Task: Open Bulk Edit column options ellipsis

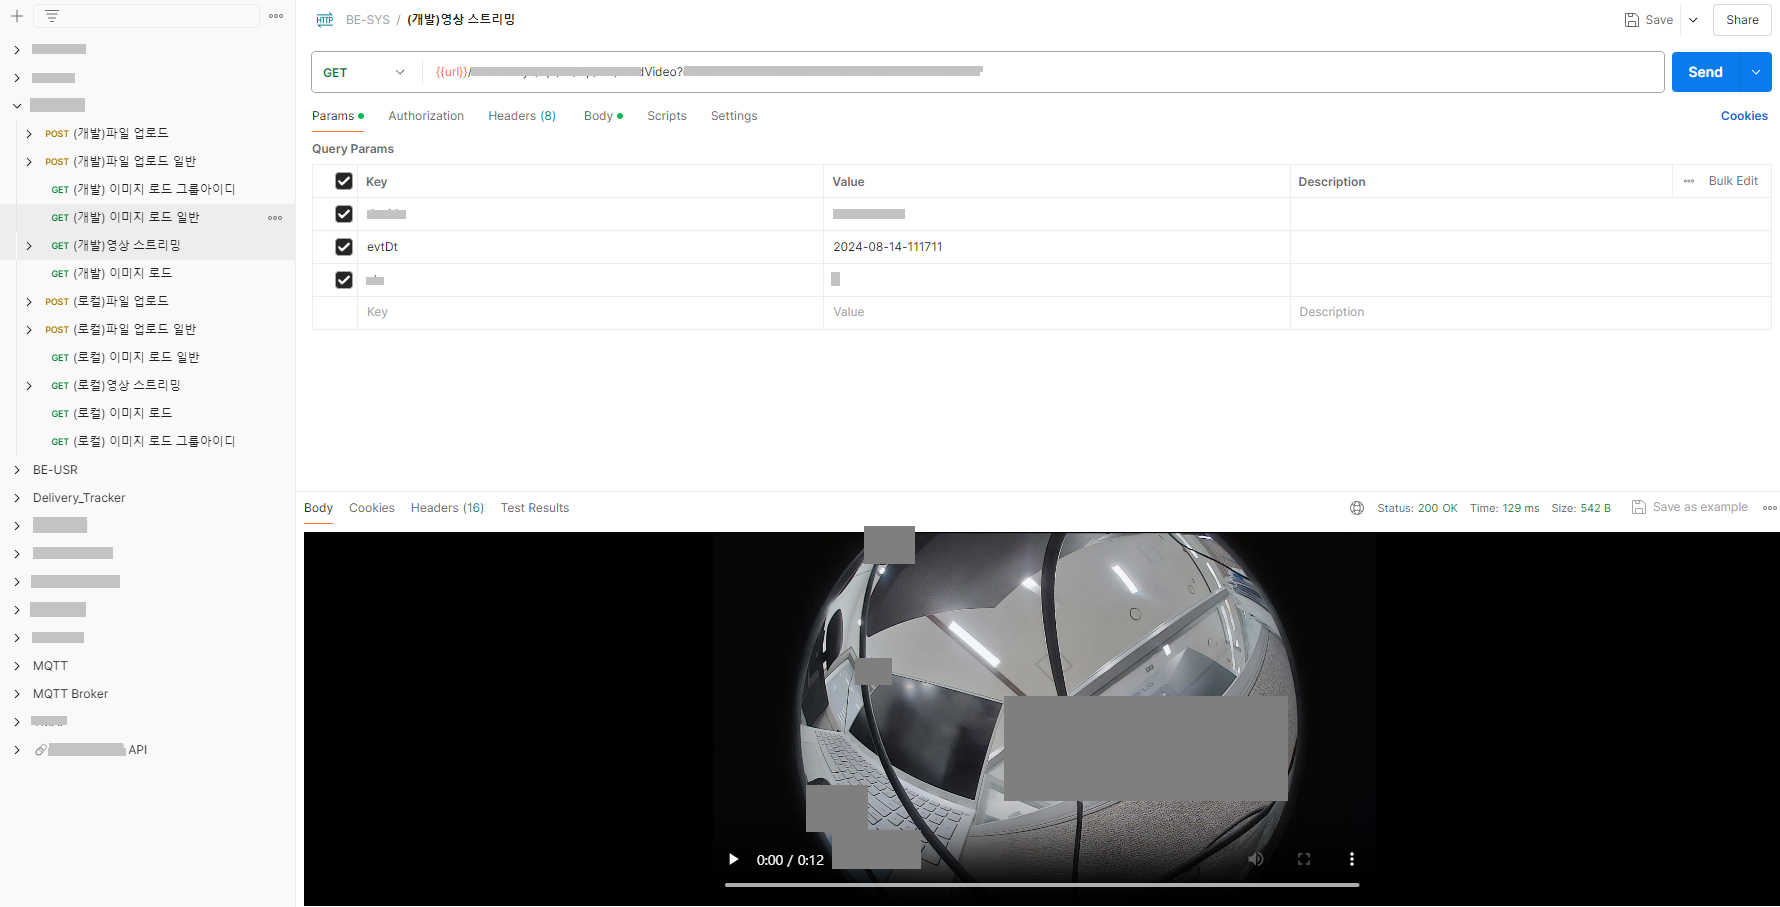Action: tap(1689, 181)
